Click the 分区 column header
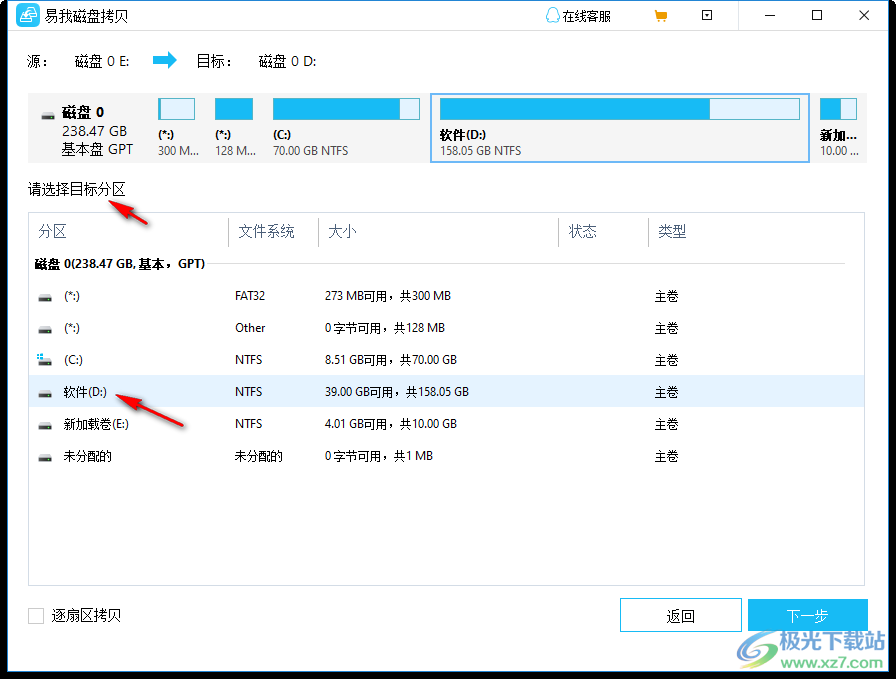The image size is (896, 679). coord(52,231)
